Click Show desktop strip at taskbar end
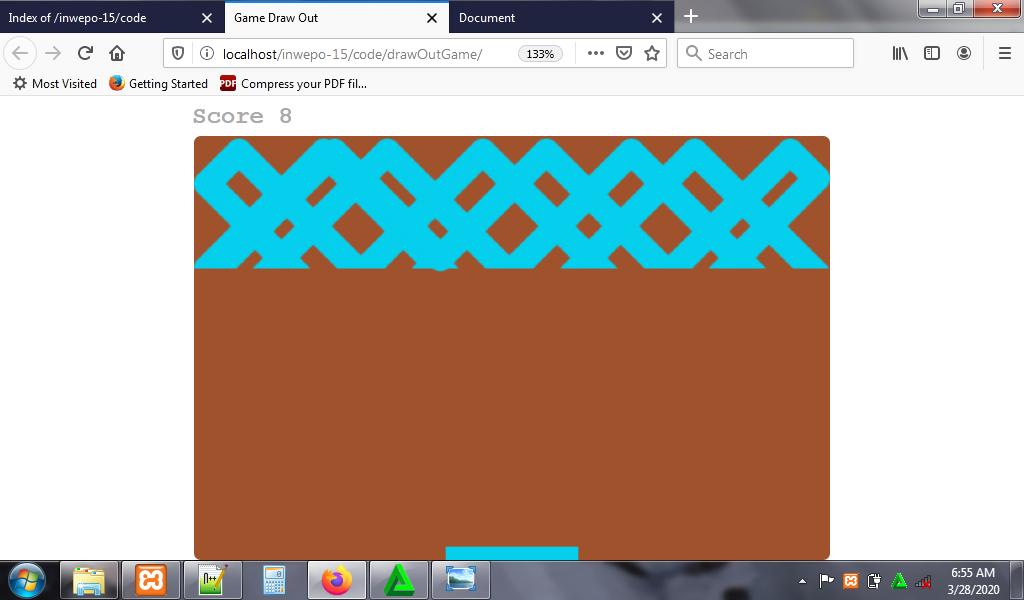Screen dimensions: 1024x600 coord(1018,580)
